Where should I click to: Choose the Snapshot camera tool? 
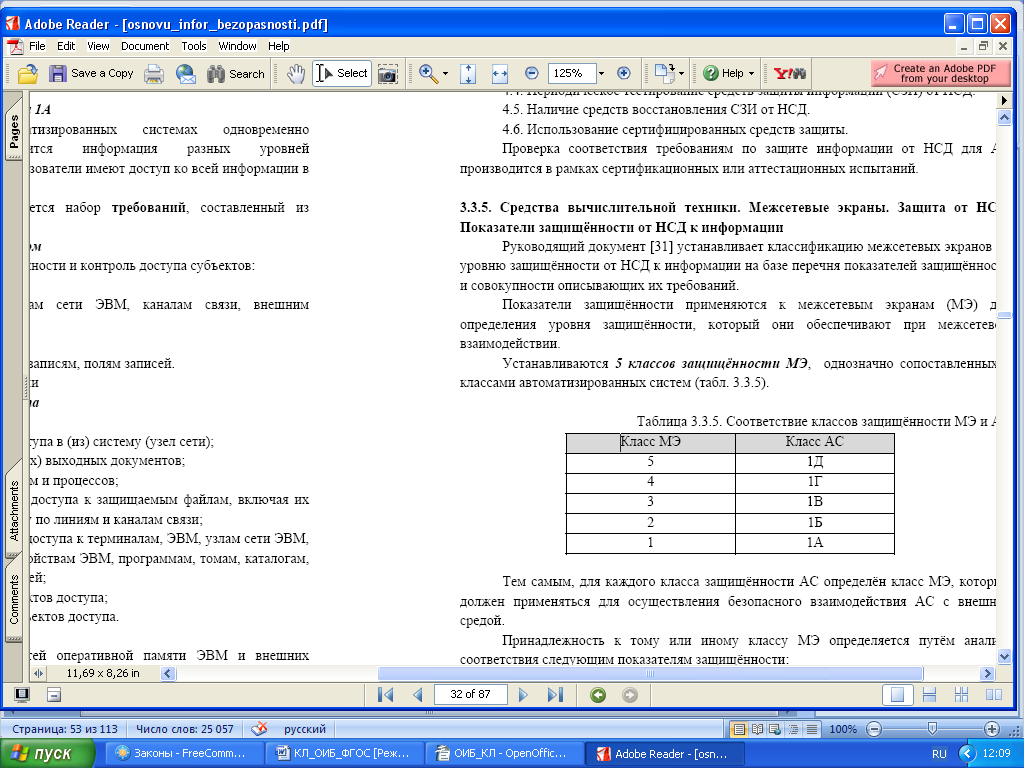[387, 74]
